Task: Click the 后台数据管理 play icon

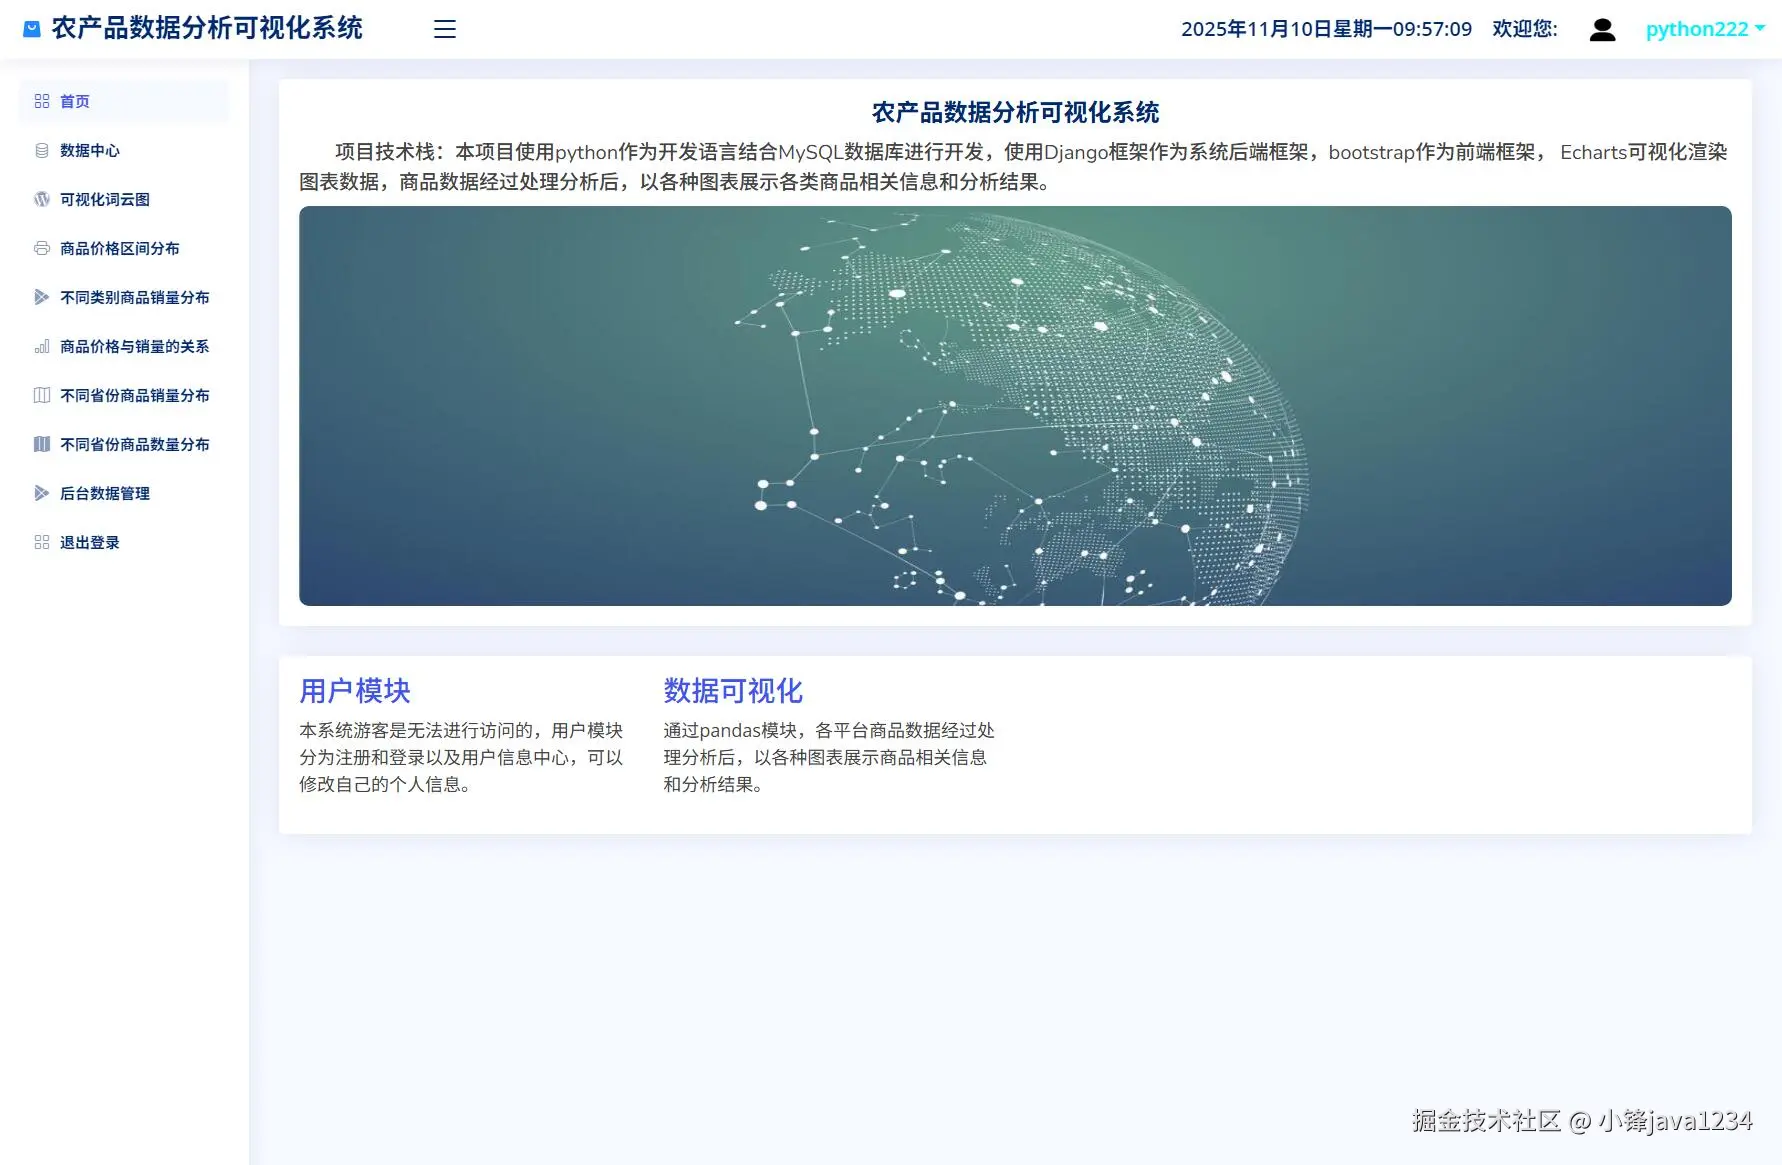Action: click(x=42, y=493)
